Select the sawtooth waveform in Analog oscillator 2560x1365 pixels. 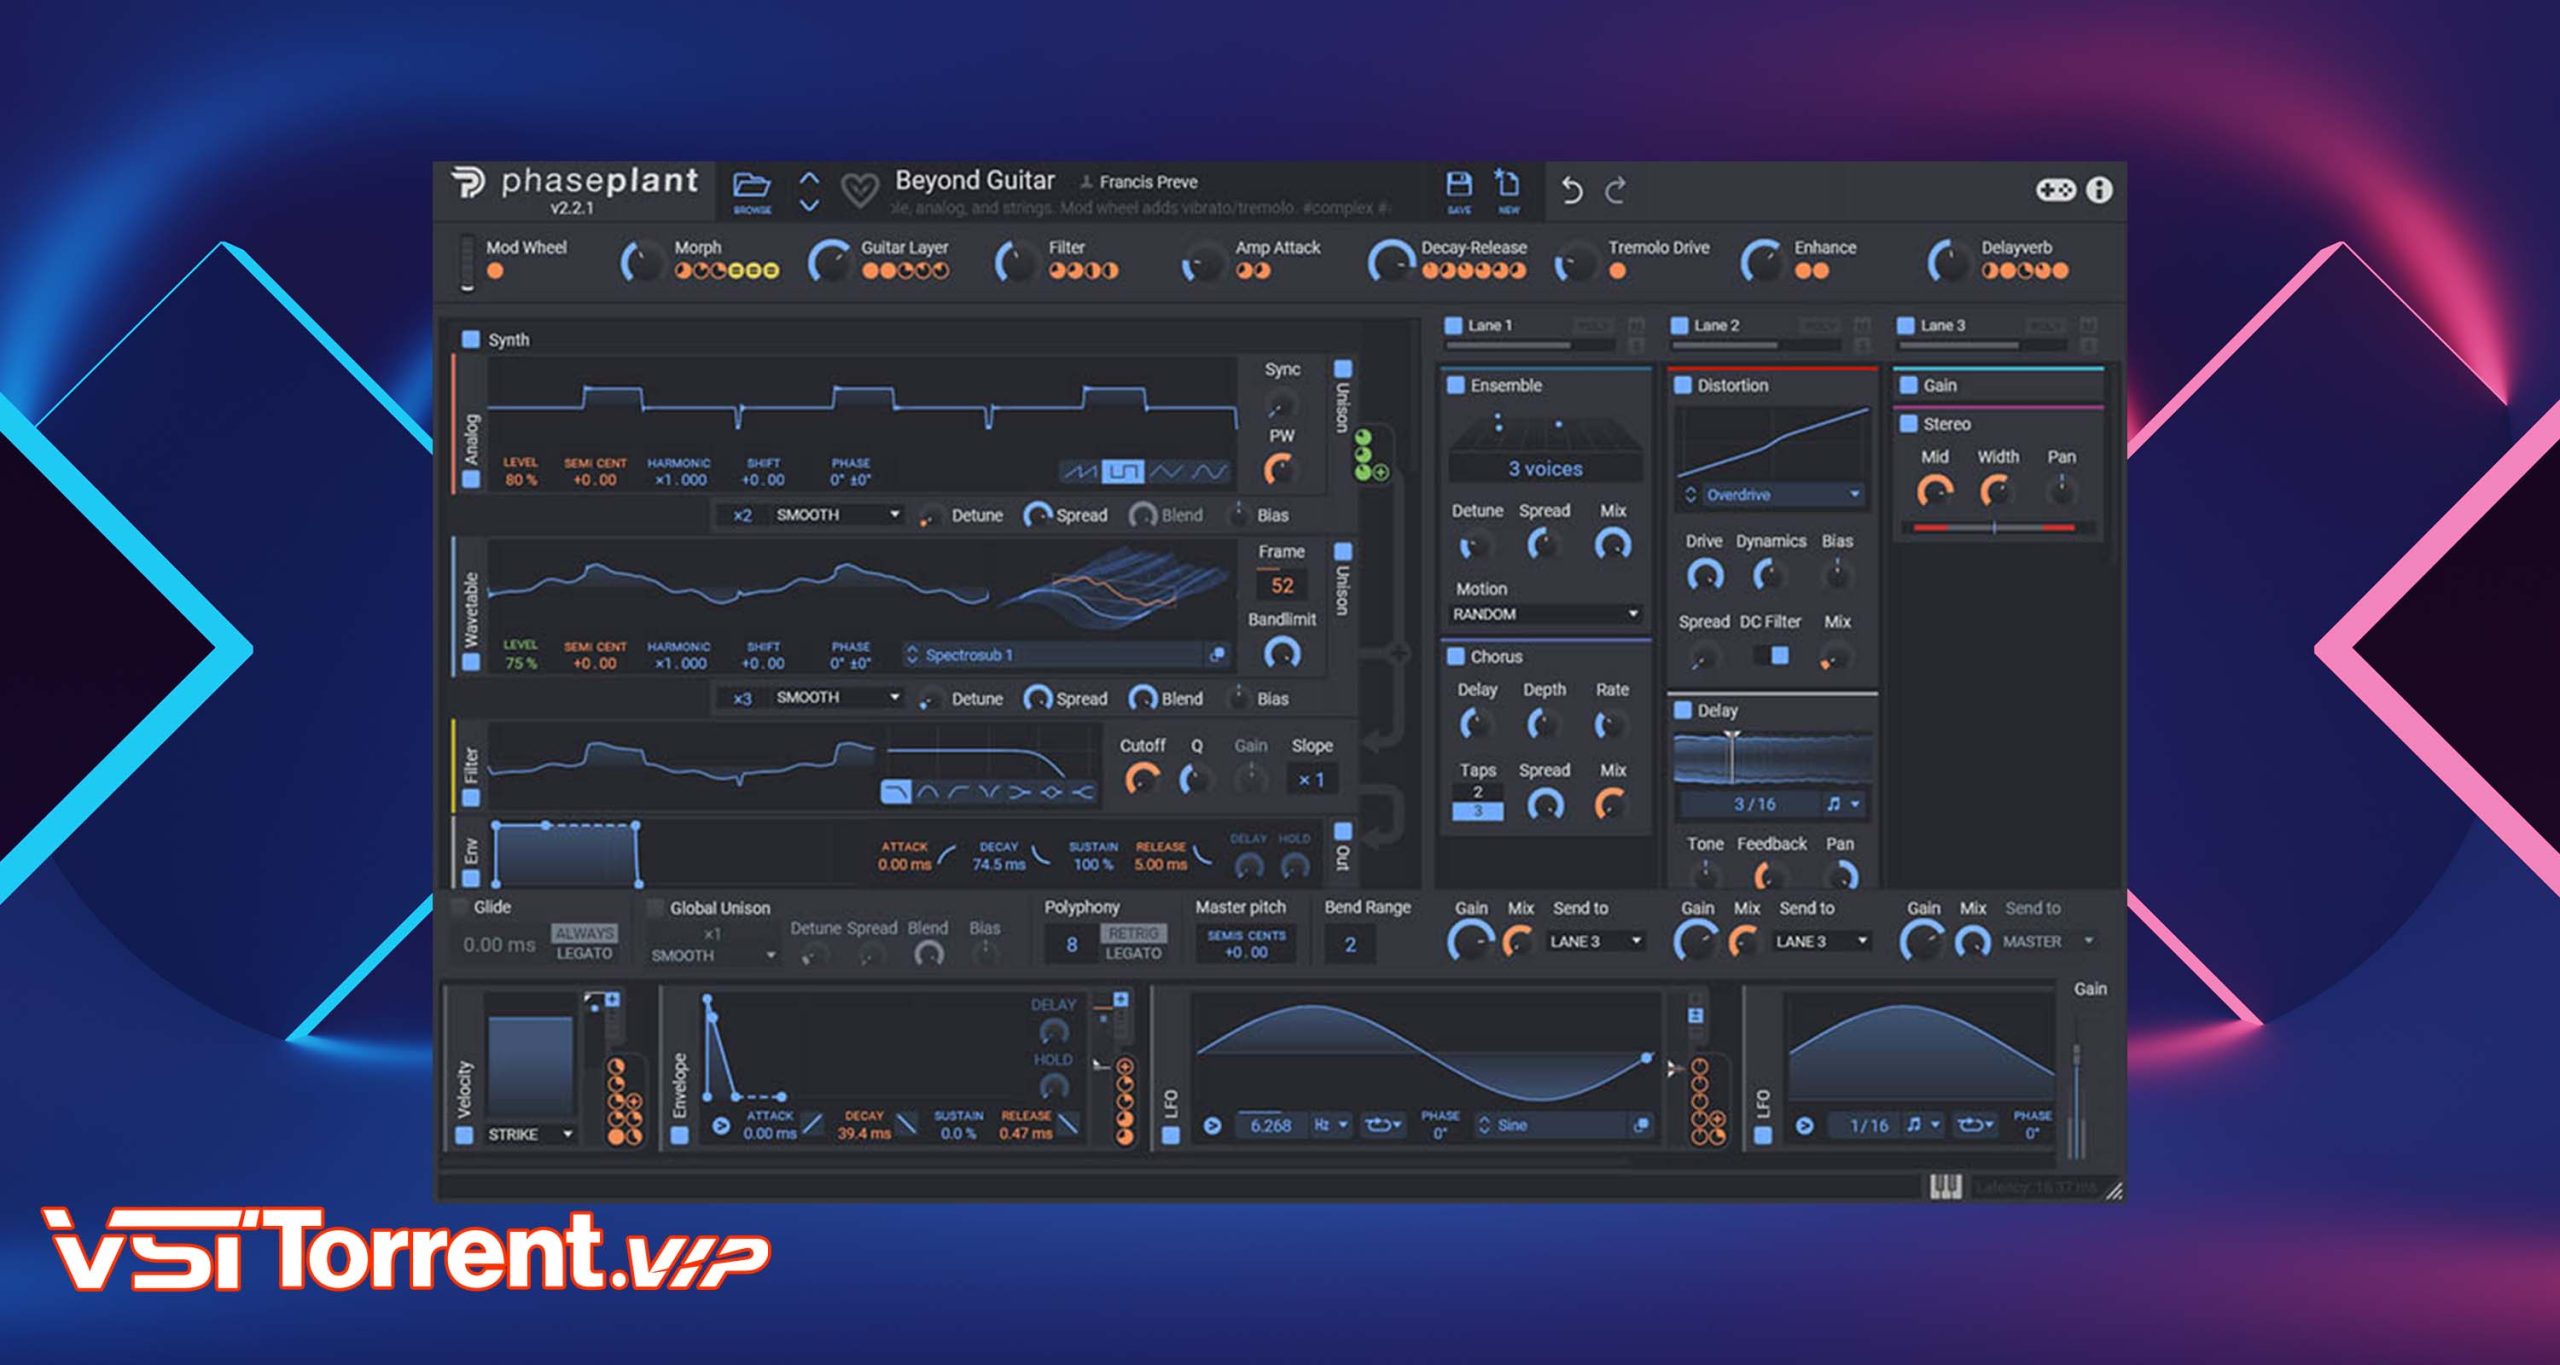1080,471
